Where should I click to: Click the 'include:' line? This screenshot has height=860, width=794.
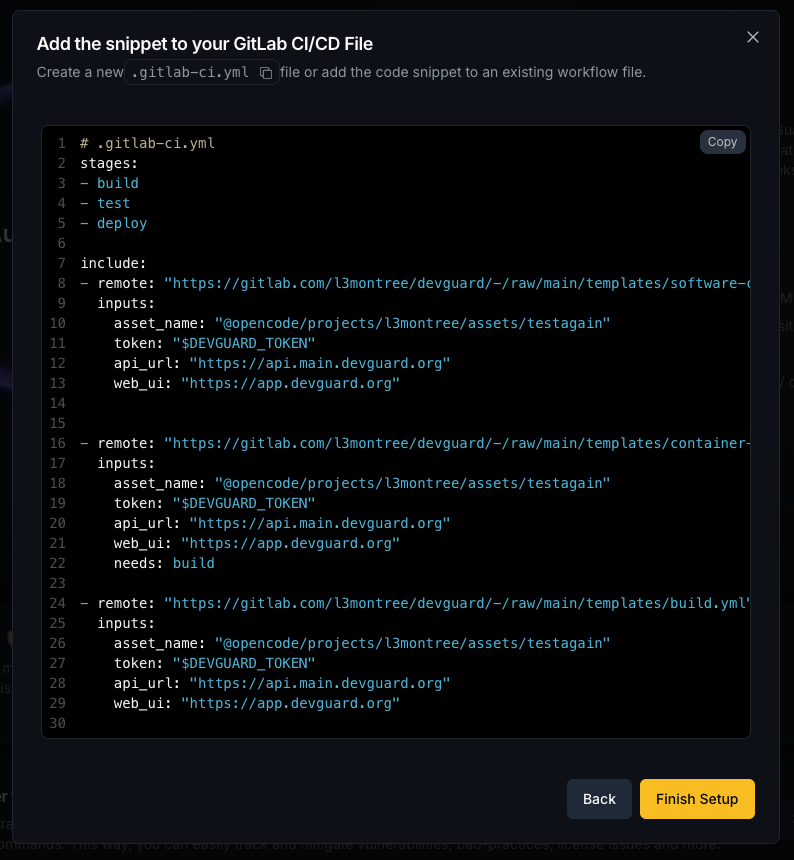[114, 263]
